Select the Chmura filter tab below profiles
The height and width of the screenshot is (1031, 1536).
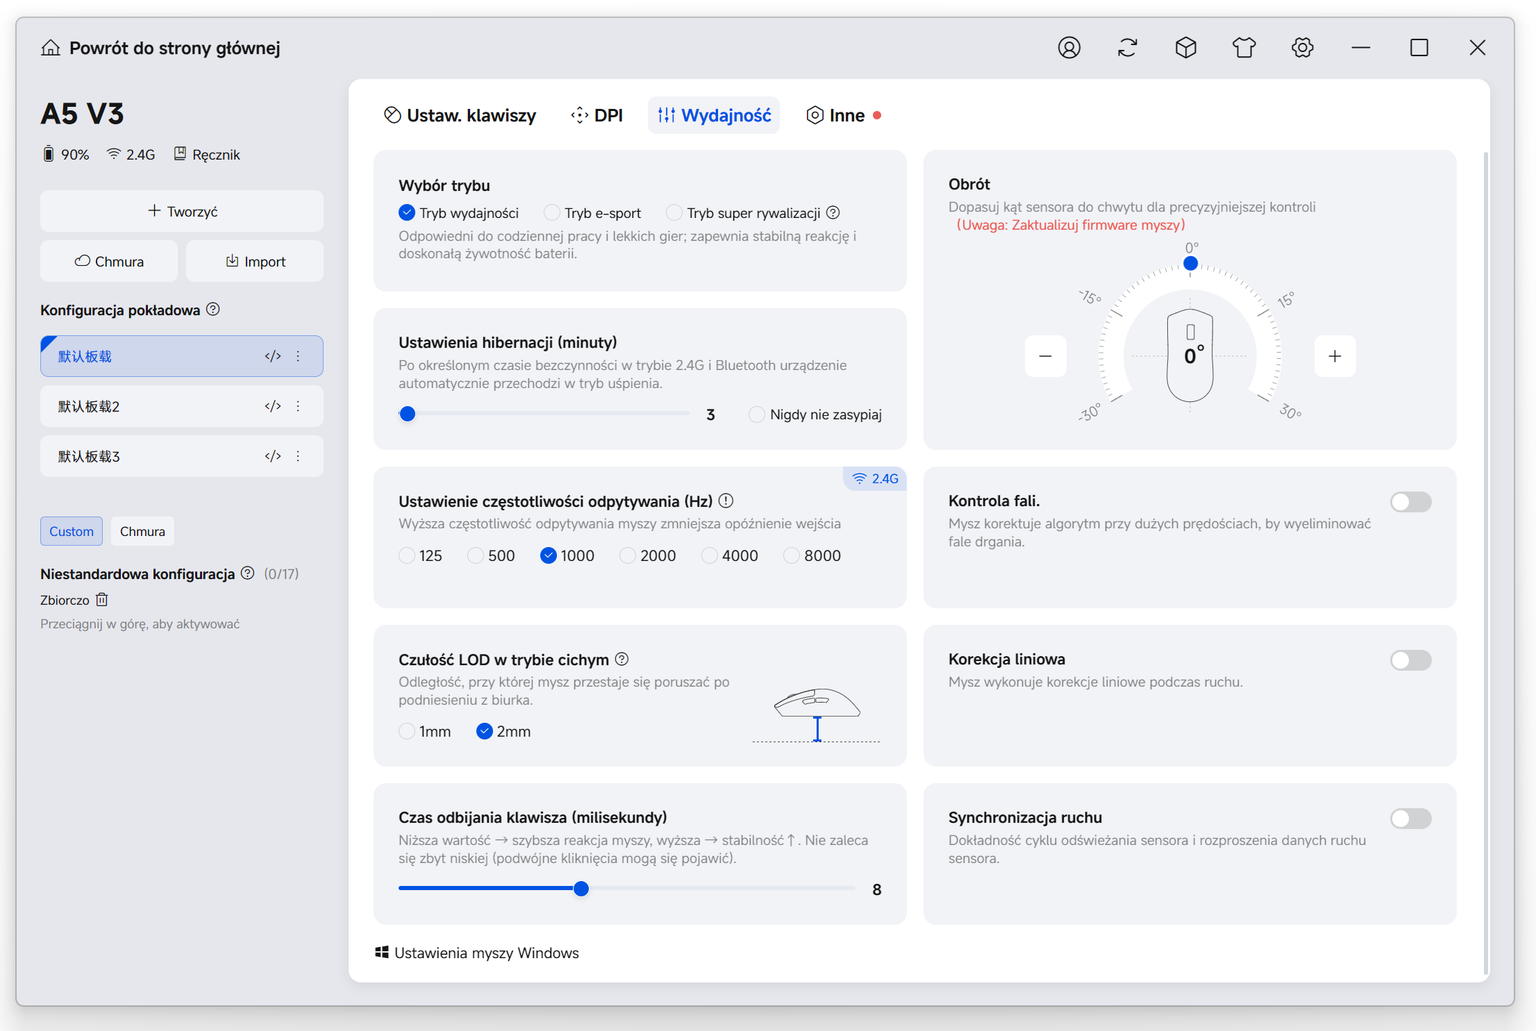142,531
